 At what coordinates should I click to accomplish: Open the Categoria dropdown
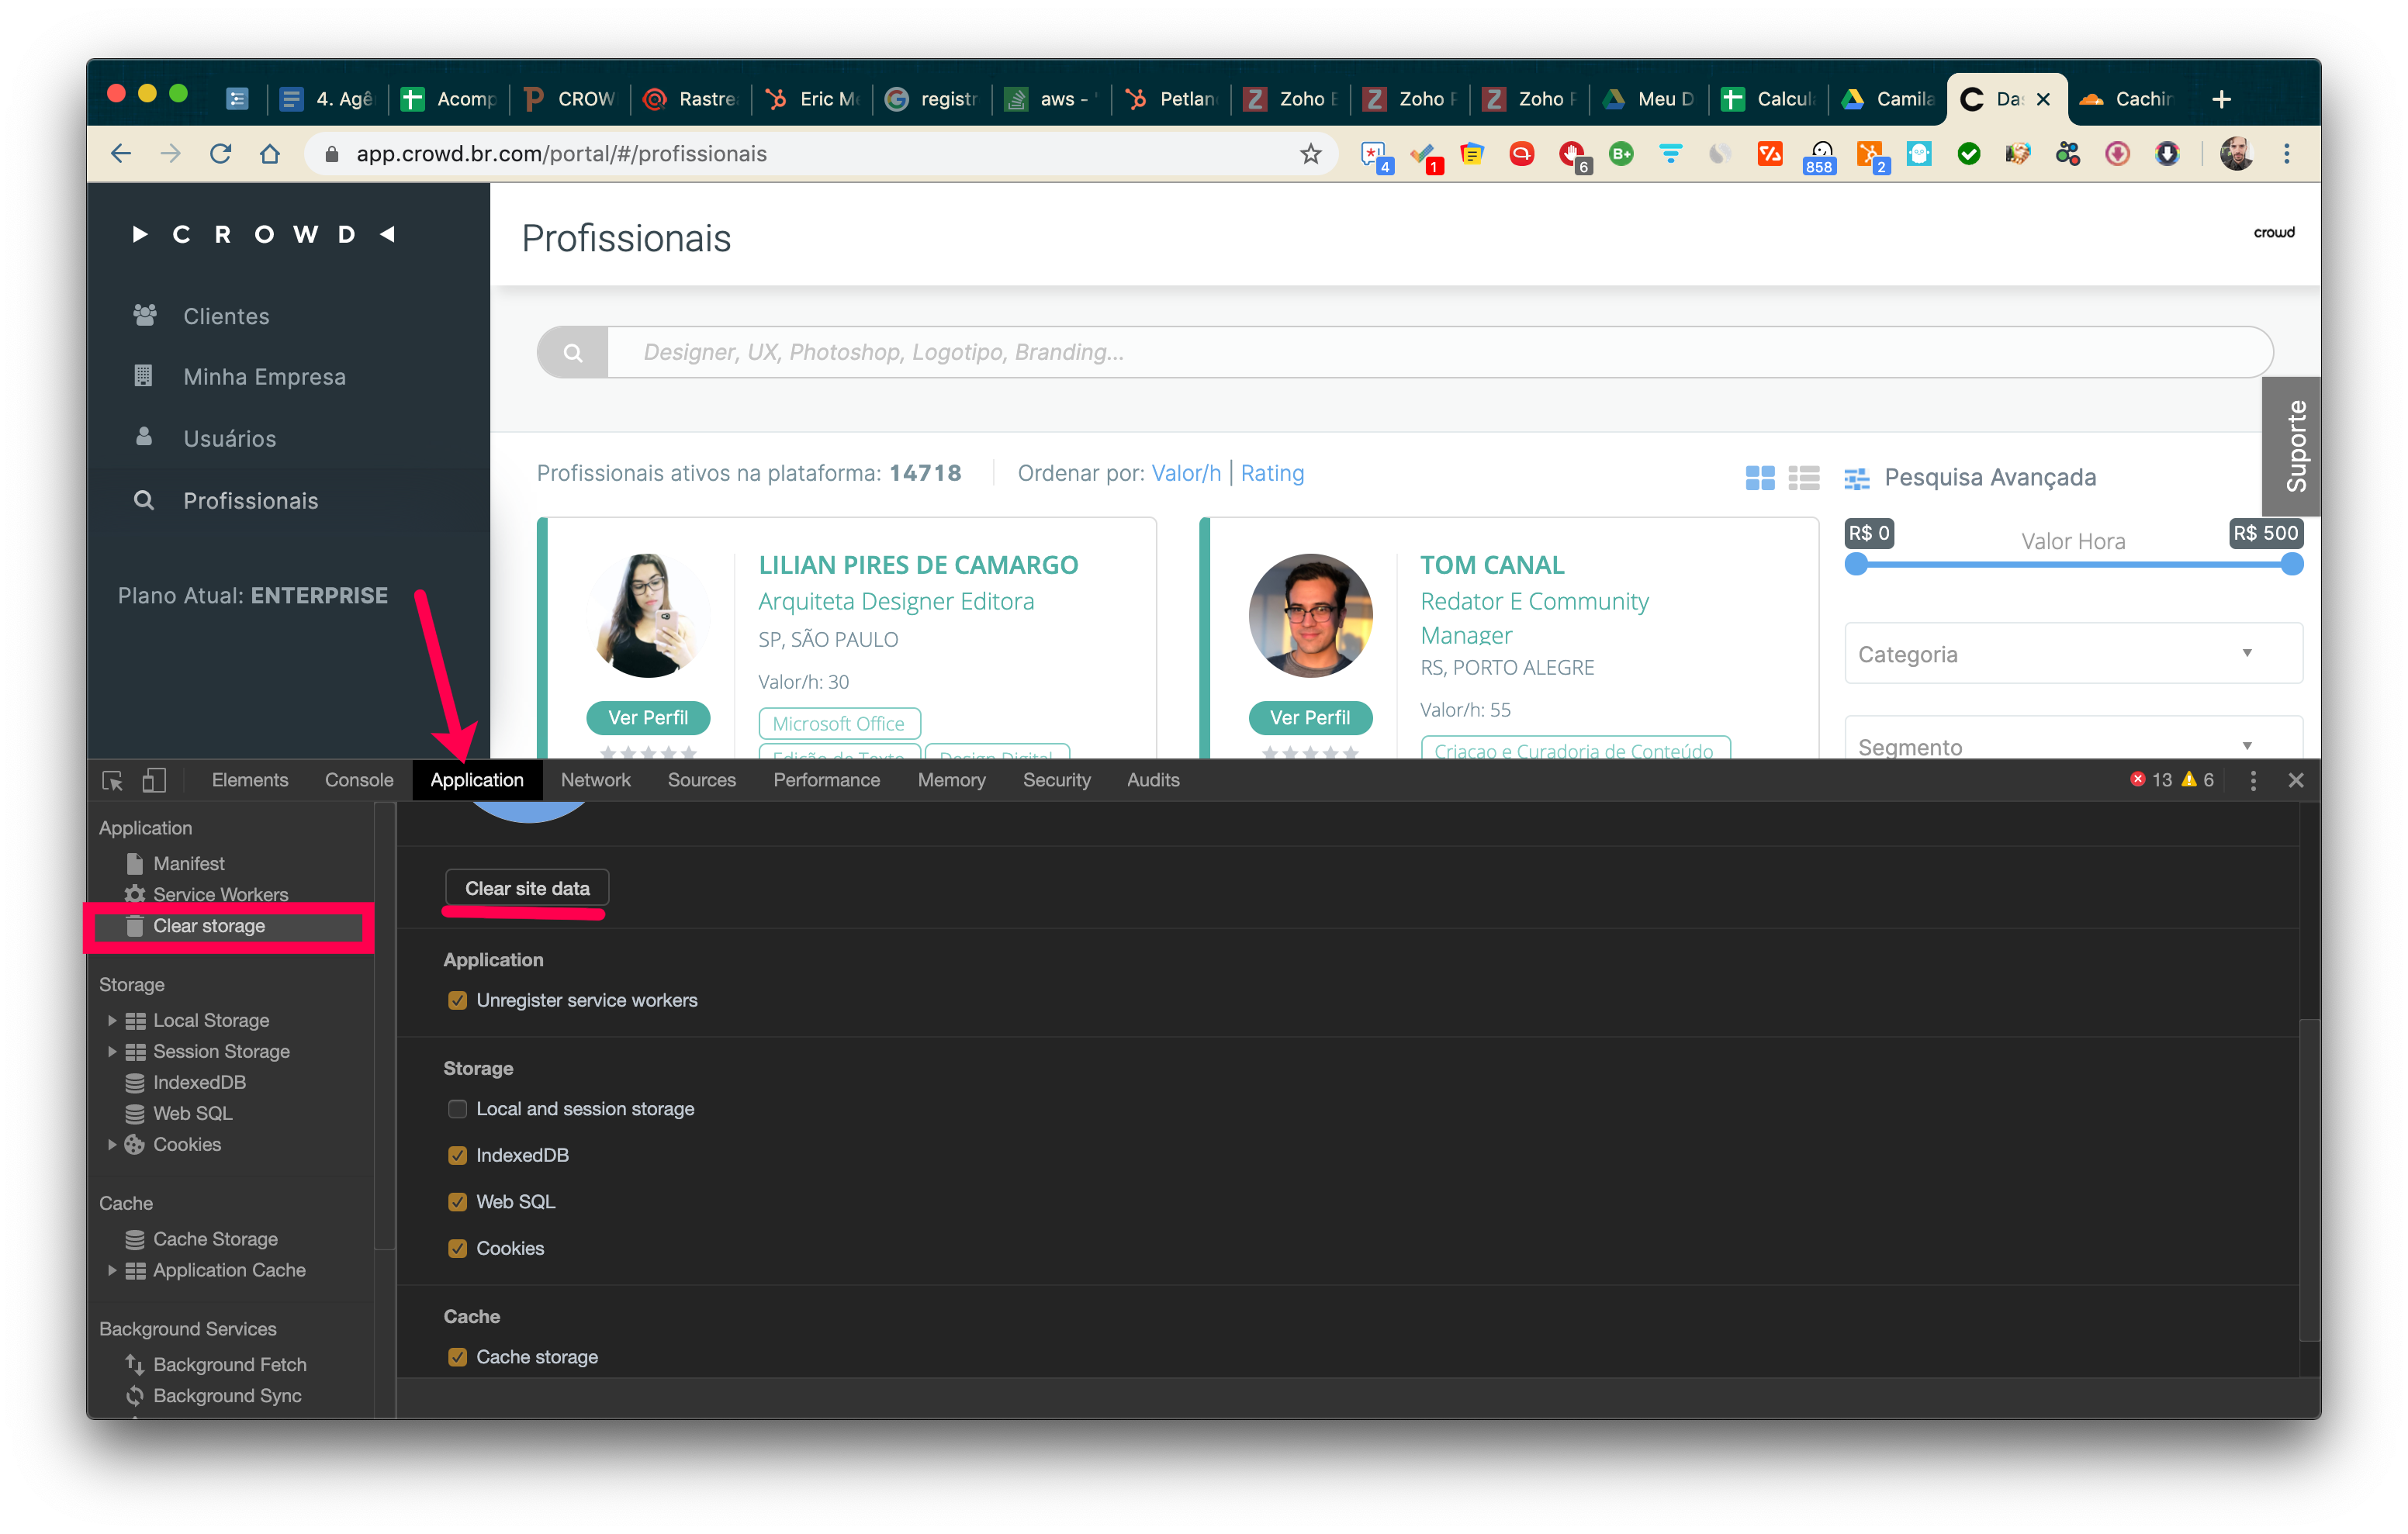(2072, 654)
